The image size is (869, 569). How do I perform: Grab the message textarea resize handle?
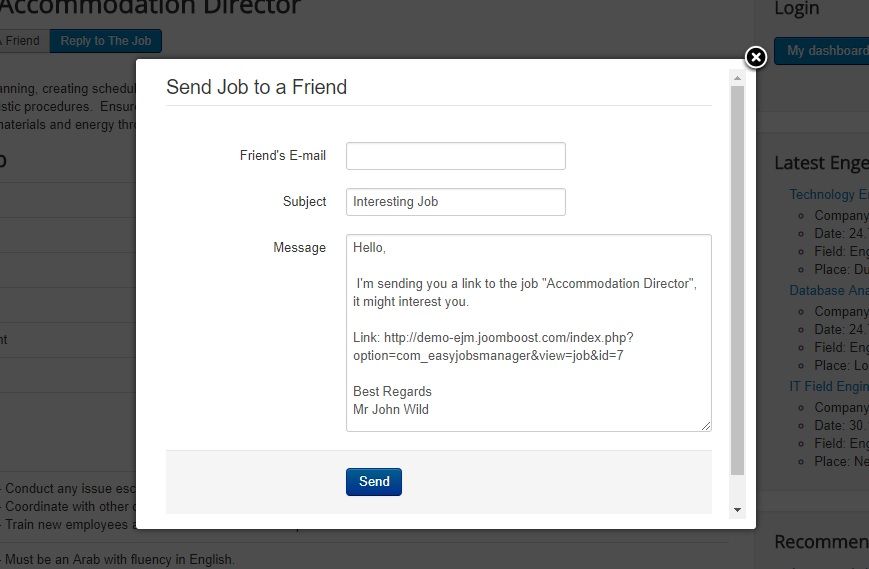point(706,426)
